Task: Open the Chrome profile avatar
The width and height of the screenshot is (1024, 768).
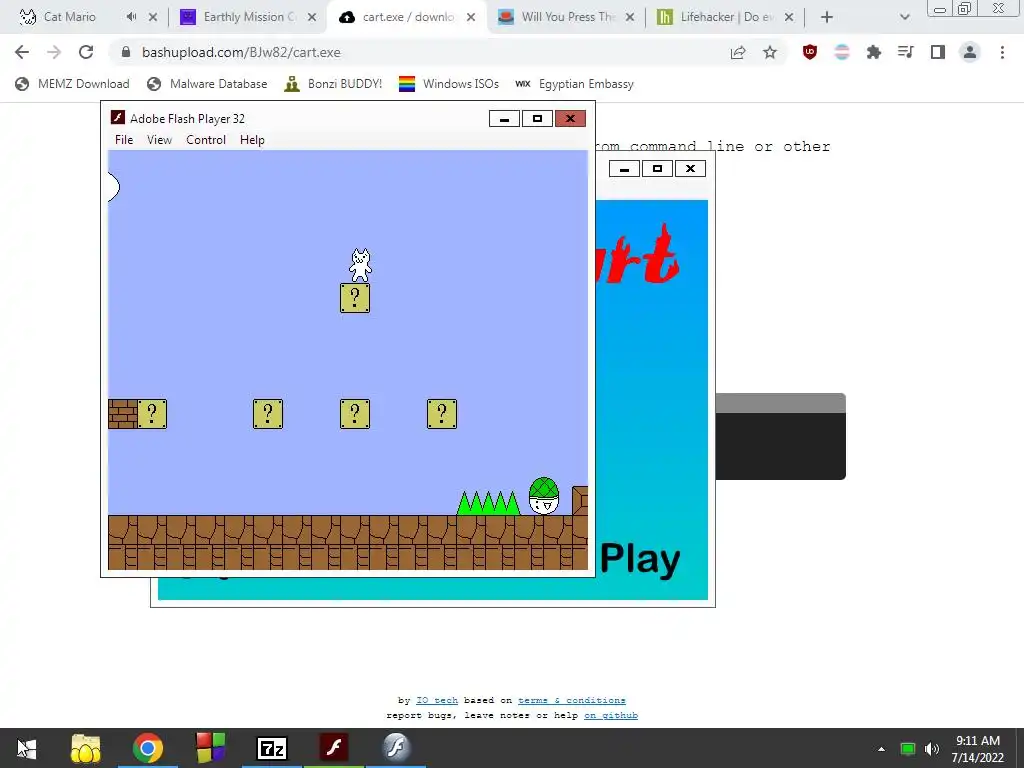Action: click(x=970, y=52)
